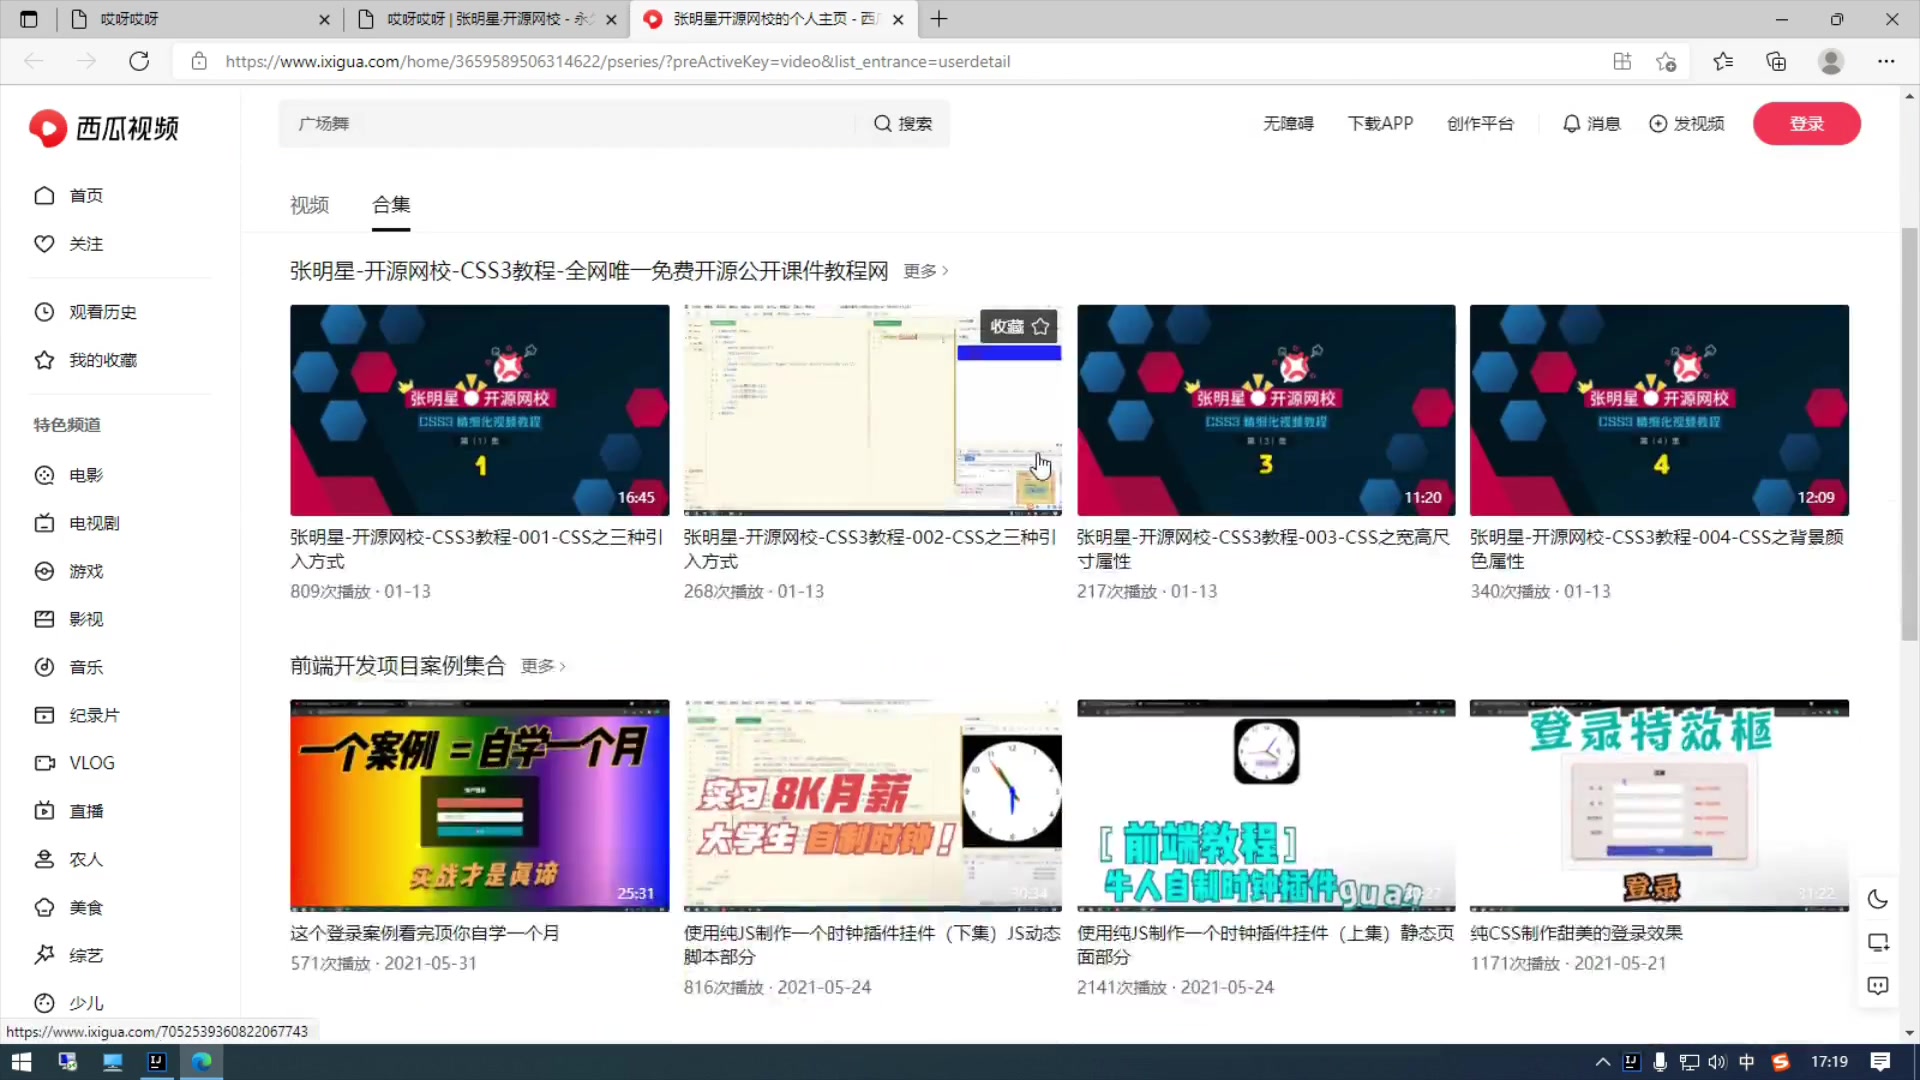This screenshot has height=1080, width=1920.
Task: Open 无障碍 accessibility link
Action: click(x=1288, y=124)
